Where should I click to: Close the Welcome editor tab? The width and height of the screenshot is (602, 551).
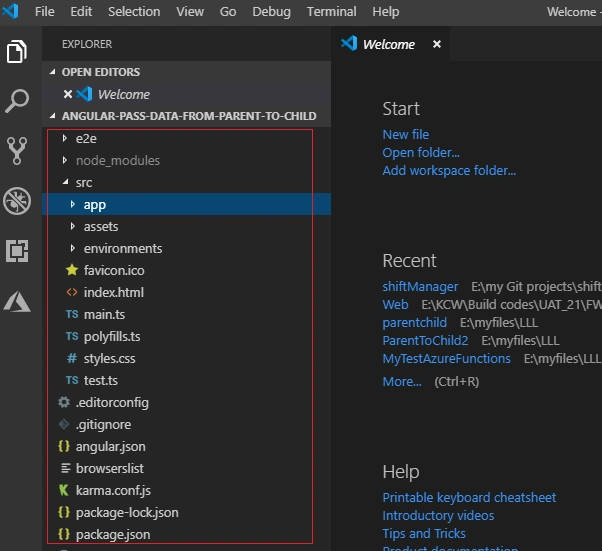point(437,44)
